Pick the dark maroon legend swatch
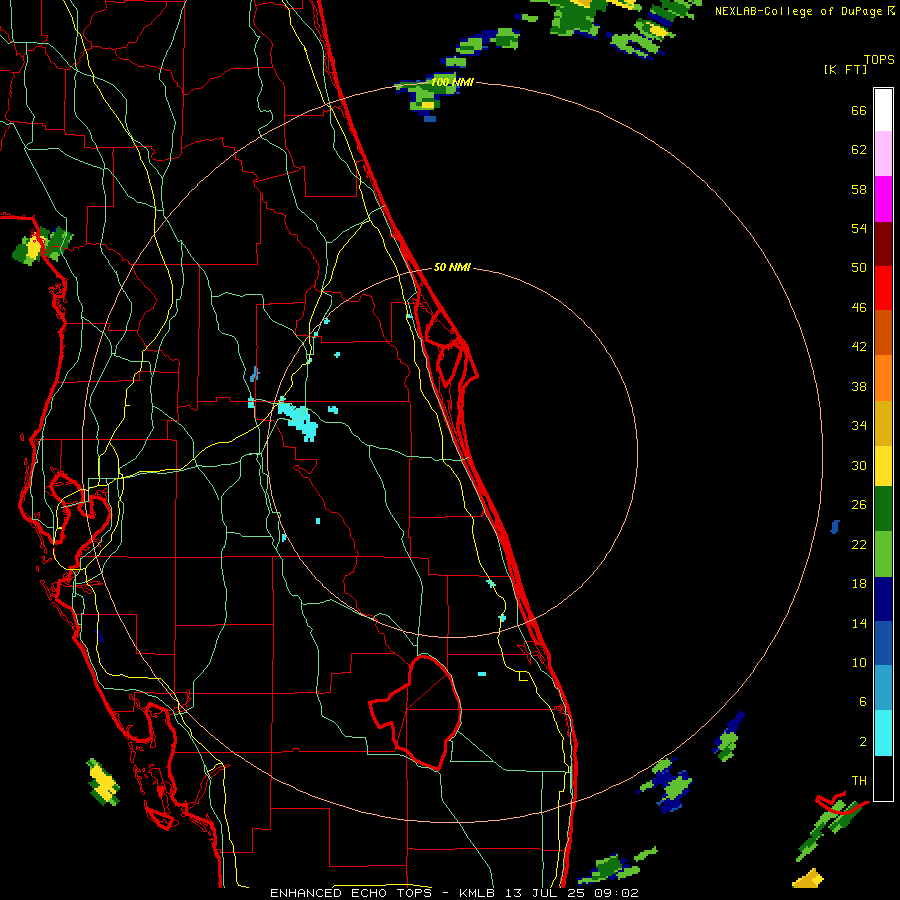 (x=883, y=244)
